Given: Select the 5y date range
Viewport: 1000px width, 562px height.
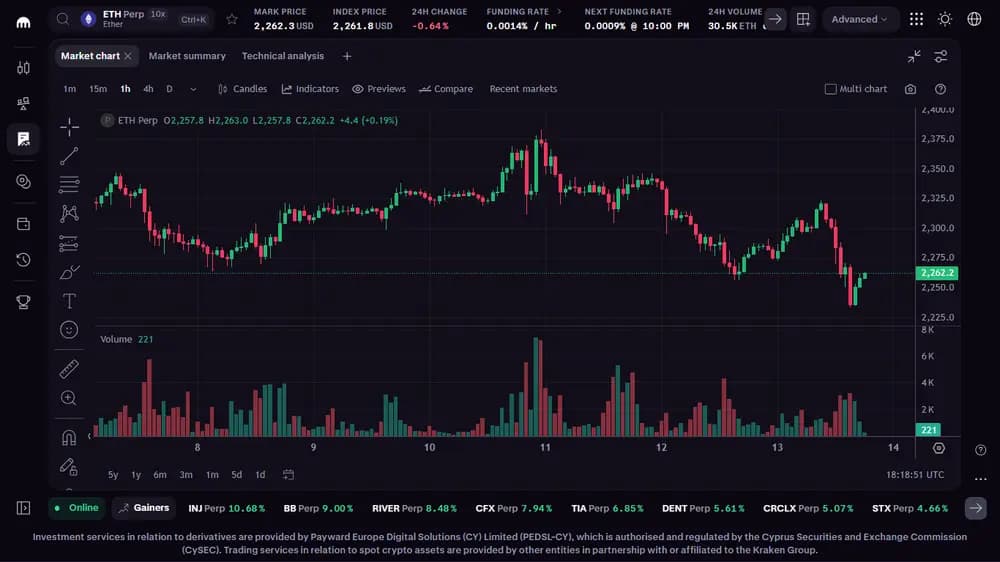Looking at the screenshot, I should [x=113, y=475].
